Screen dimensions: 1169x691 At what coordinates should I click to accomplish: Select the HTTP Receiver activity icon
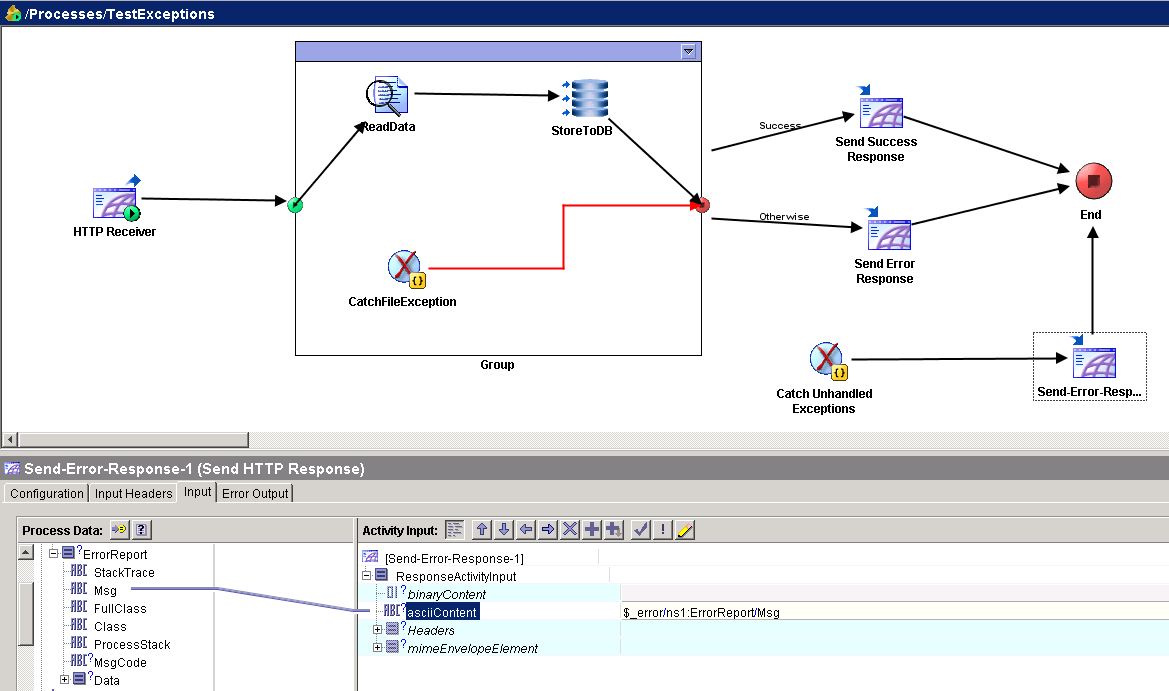pos(113,202)
